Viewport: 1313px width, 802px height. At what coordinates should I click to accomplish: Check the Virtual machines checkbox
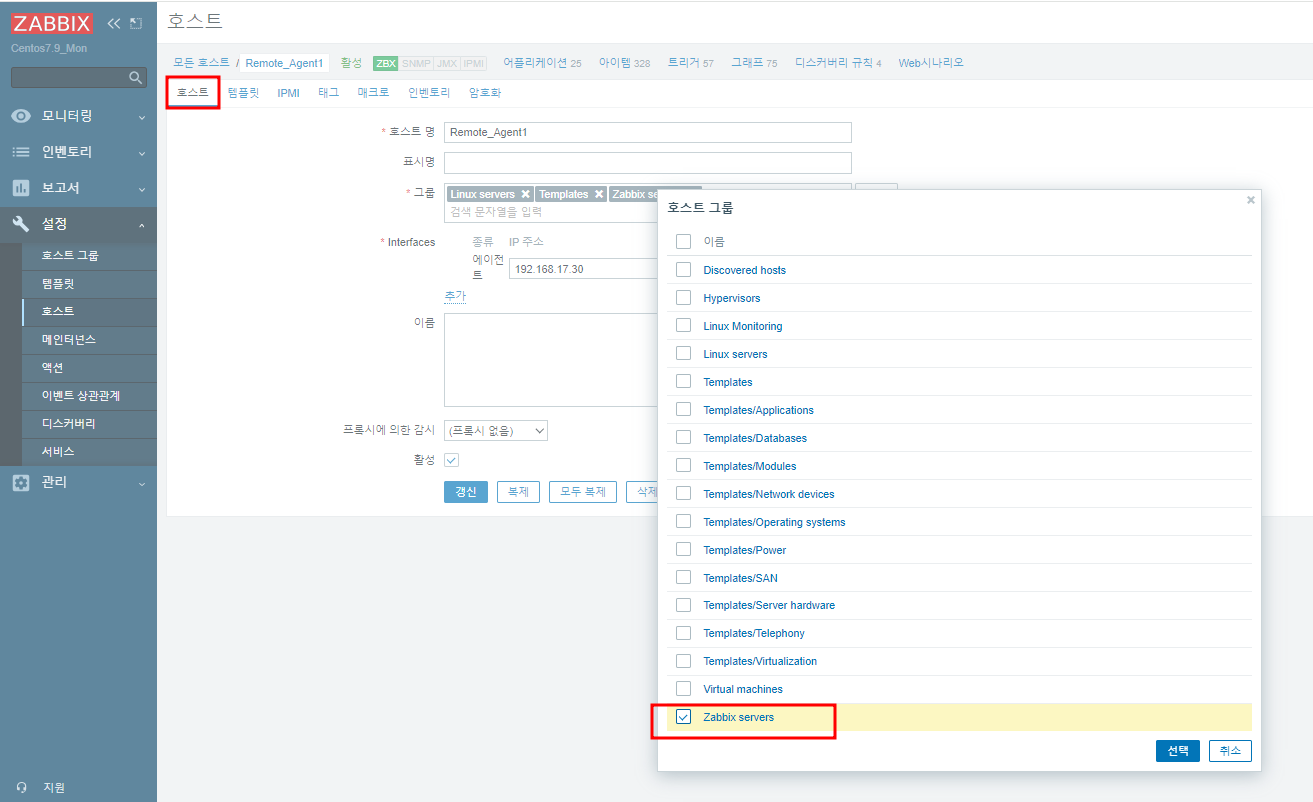(684, 688)
